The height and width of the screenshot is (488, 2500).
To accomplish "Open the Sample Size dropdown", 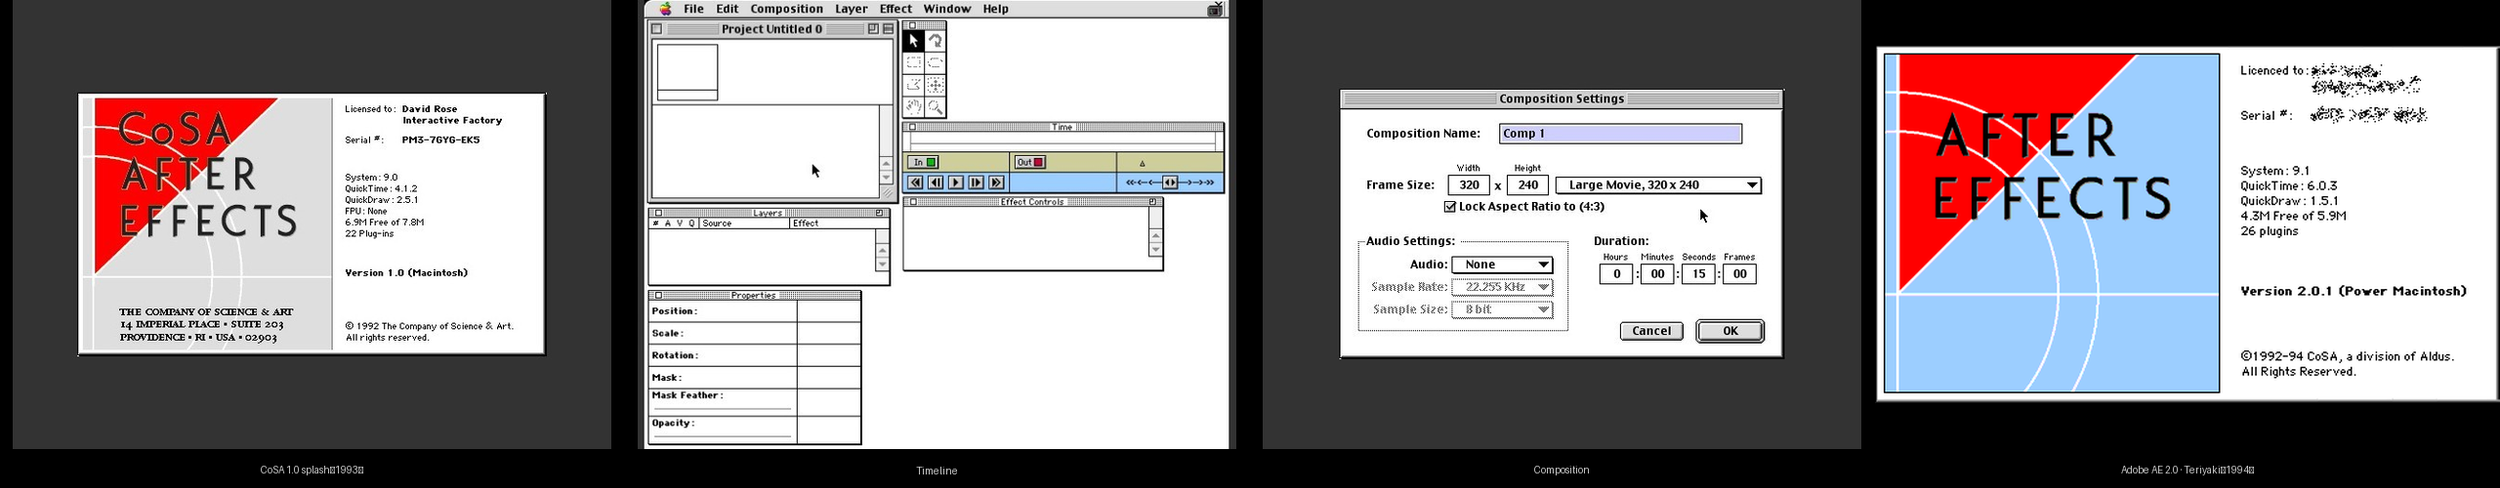I will [x=1502, y=310].
